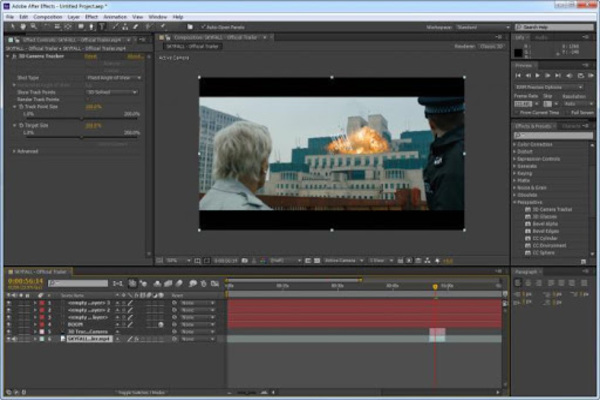Screen dimensions: 600x400
Task: Click the Play button in Preview panel
Action: (538, 75)
